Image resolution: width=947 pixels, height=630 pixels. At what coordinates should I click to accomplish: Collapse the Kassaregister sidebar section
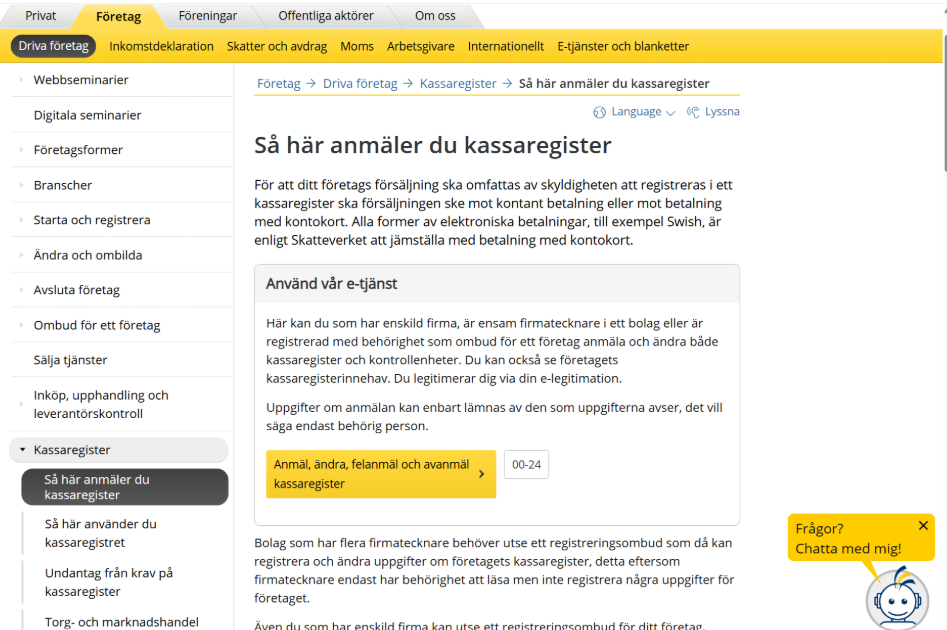[x=22, y=450]
